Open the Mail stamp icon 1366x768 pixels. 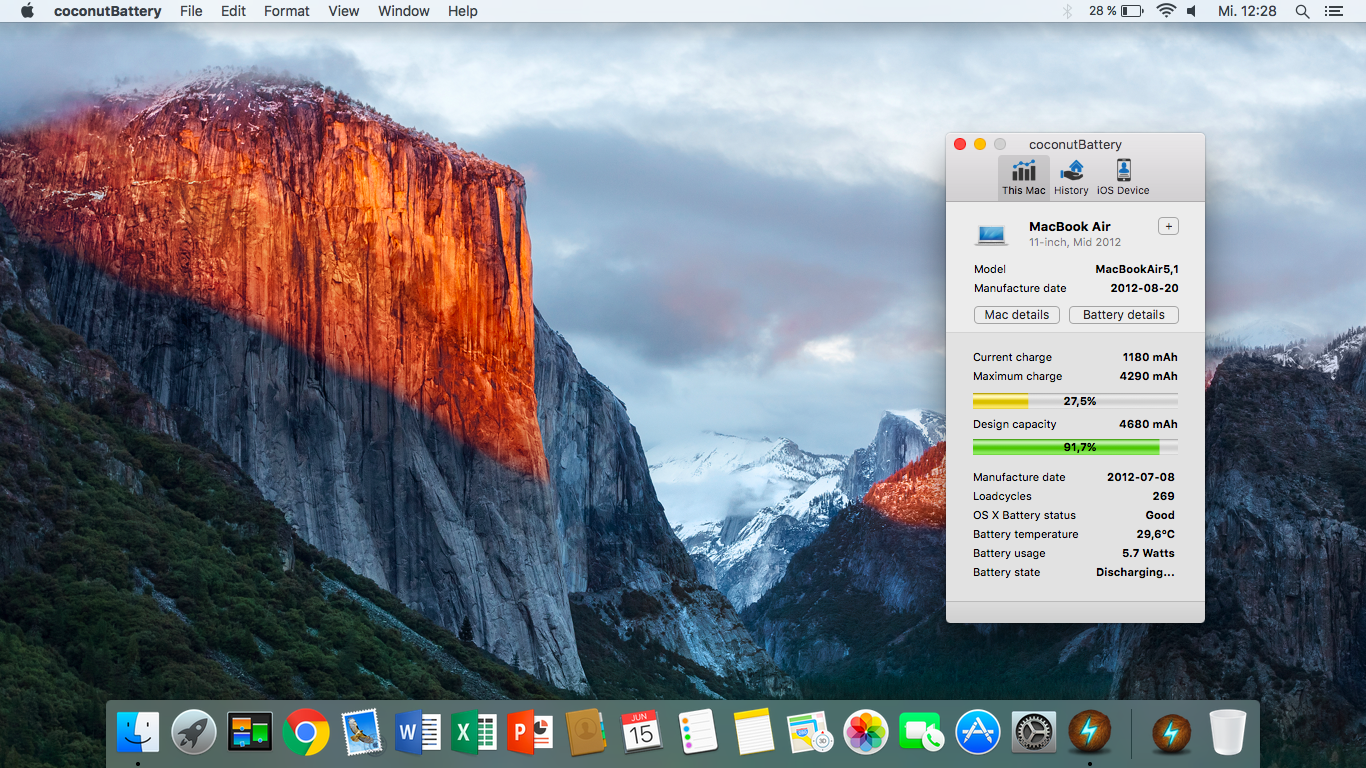(362, 732)
